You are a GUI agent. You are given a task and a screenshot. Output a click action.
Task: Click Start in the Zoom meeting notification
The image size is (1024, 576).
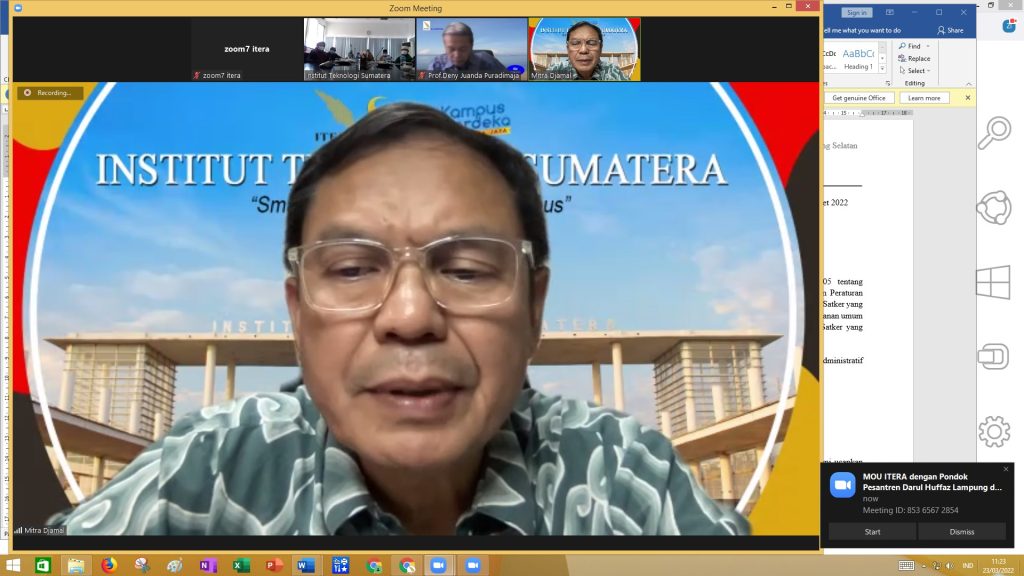click(872, 532)
